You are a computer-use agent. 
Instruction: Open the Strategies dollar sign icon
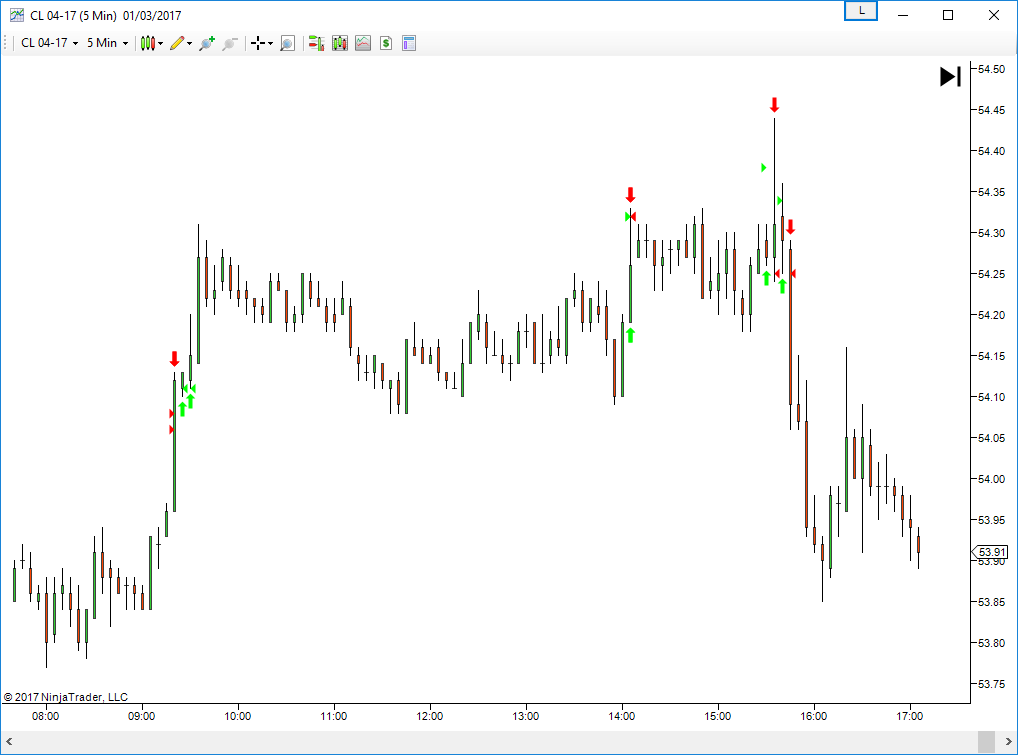coord(386,43)
